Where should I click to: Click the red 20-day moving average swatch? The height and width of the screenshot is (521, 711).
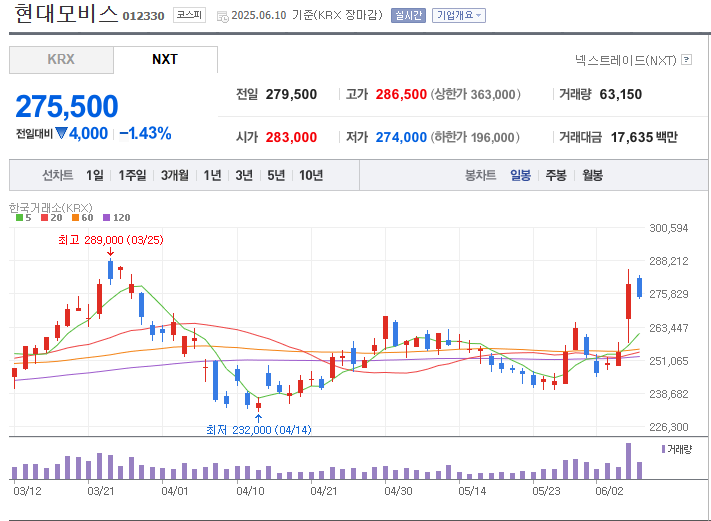point(44,218)
